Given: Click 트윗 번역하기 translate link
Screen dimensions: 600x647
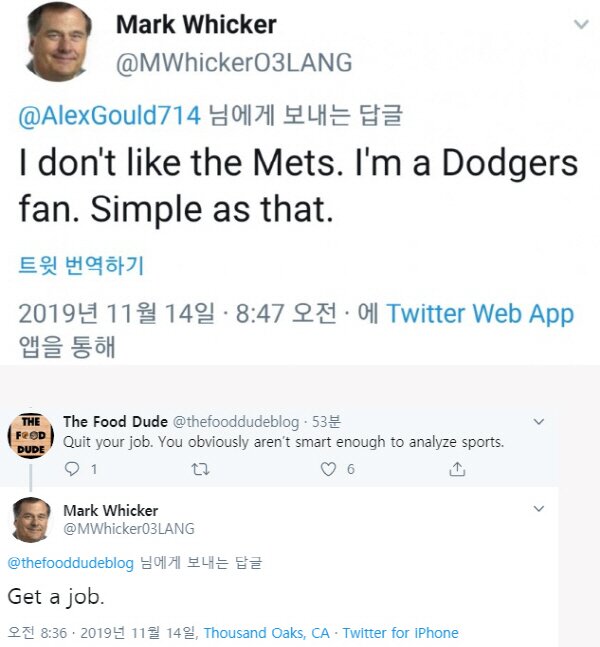Looking at the screenshot, I should (81, 265).
